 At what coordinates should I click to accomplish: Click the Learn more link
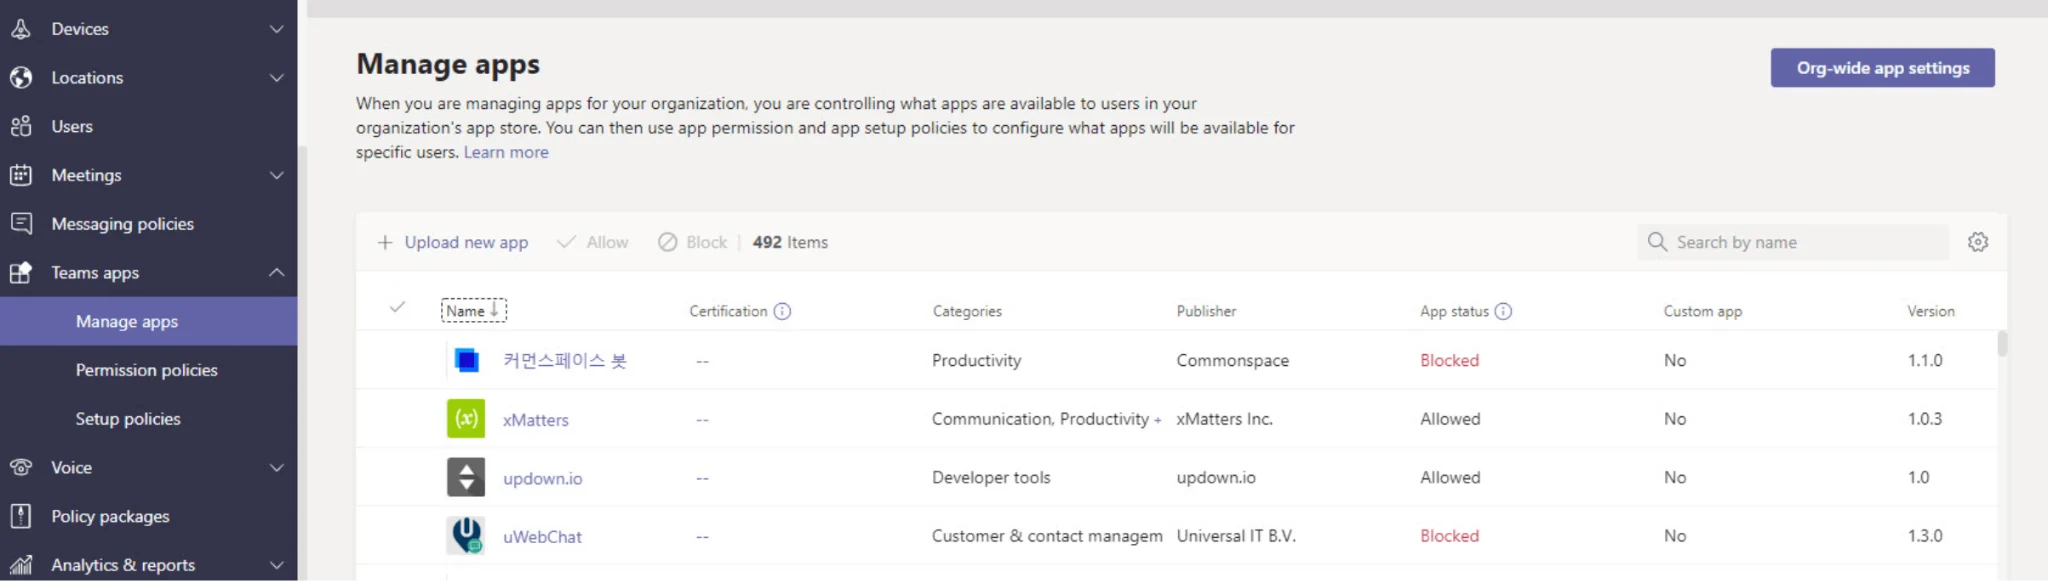[506, 152]
